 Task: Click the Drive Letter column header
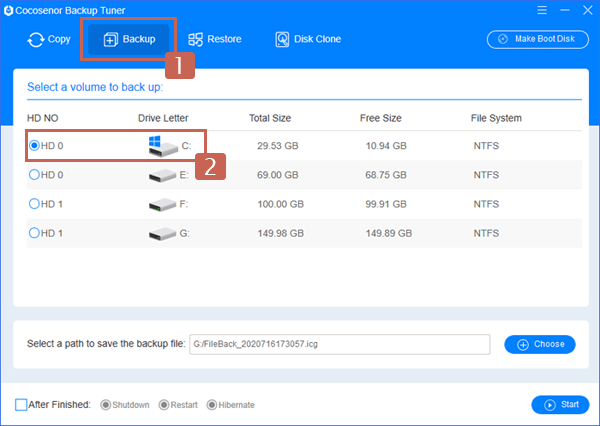tap(163, 118)
